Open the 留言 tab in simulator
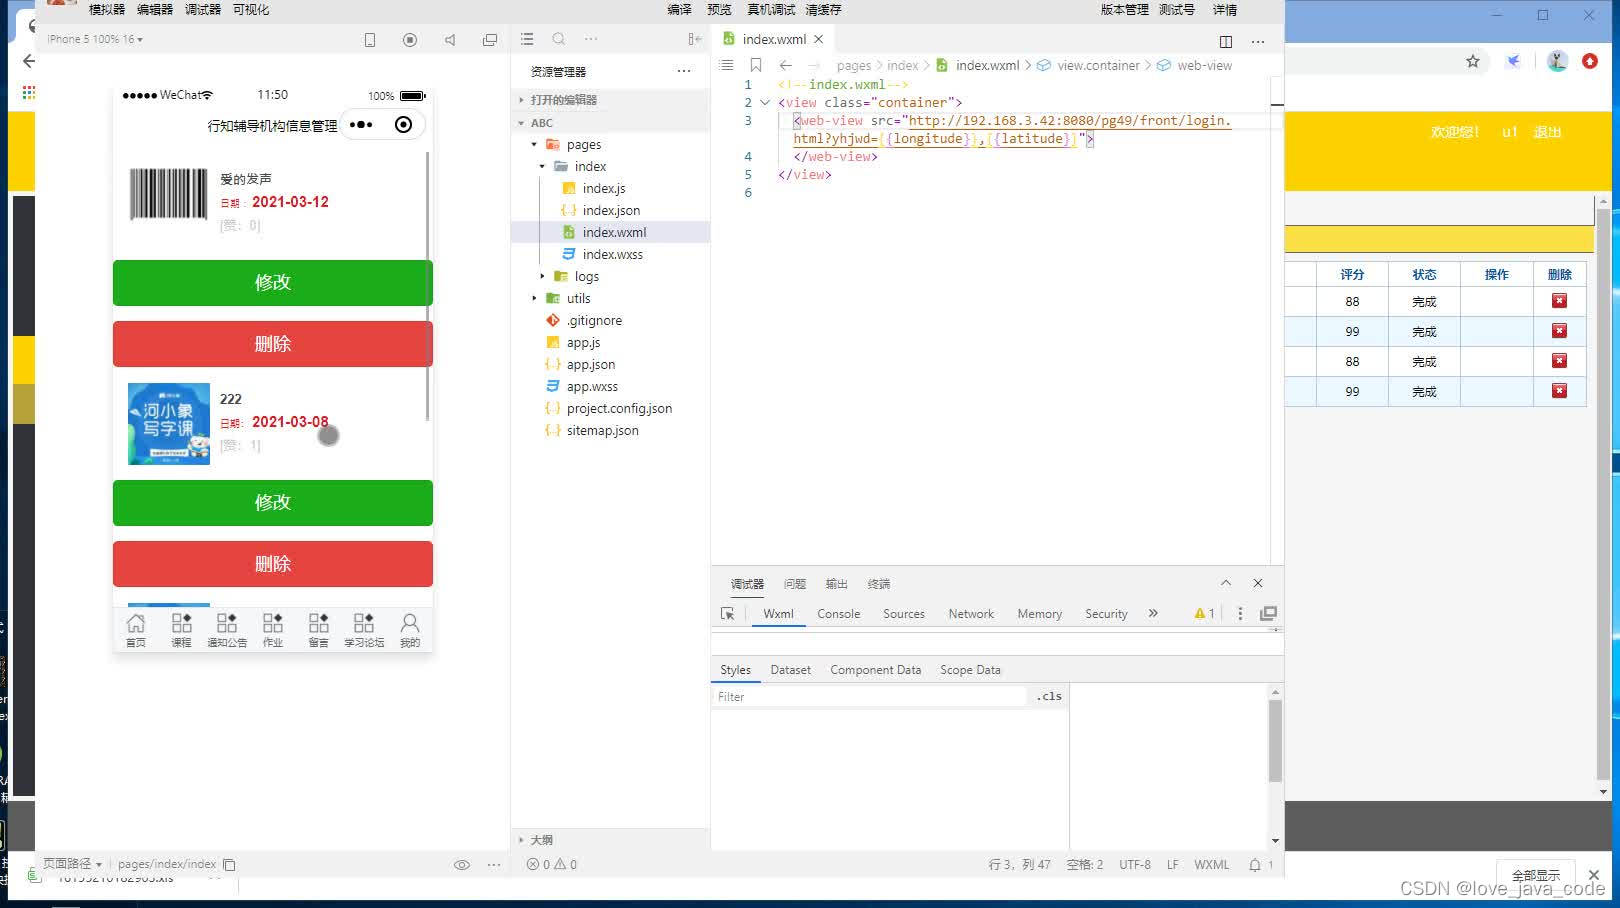Image resolution: width=1620 pixels, height=908 pixels. (x=318, y=630)
